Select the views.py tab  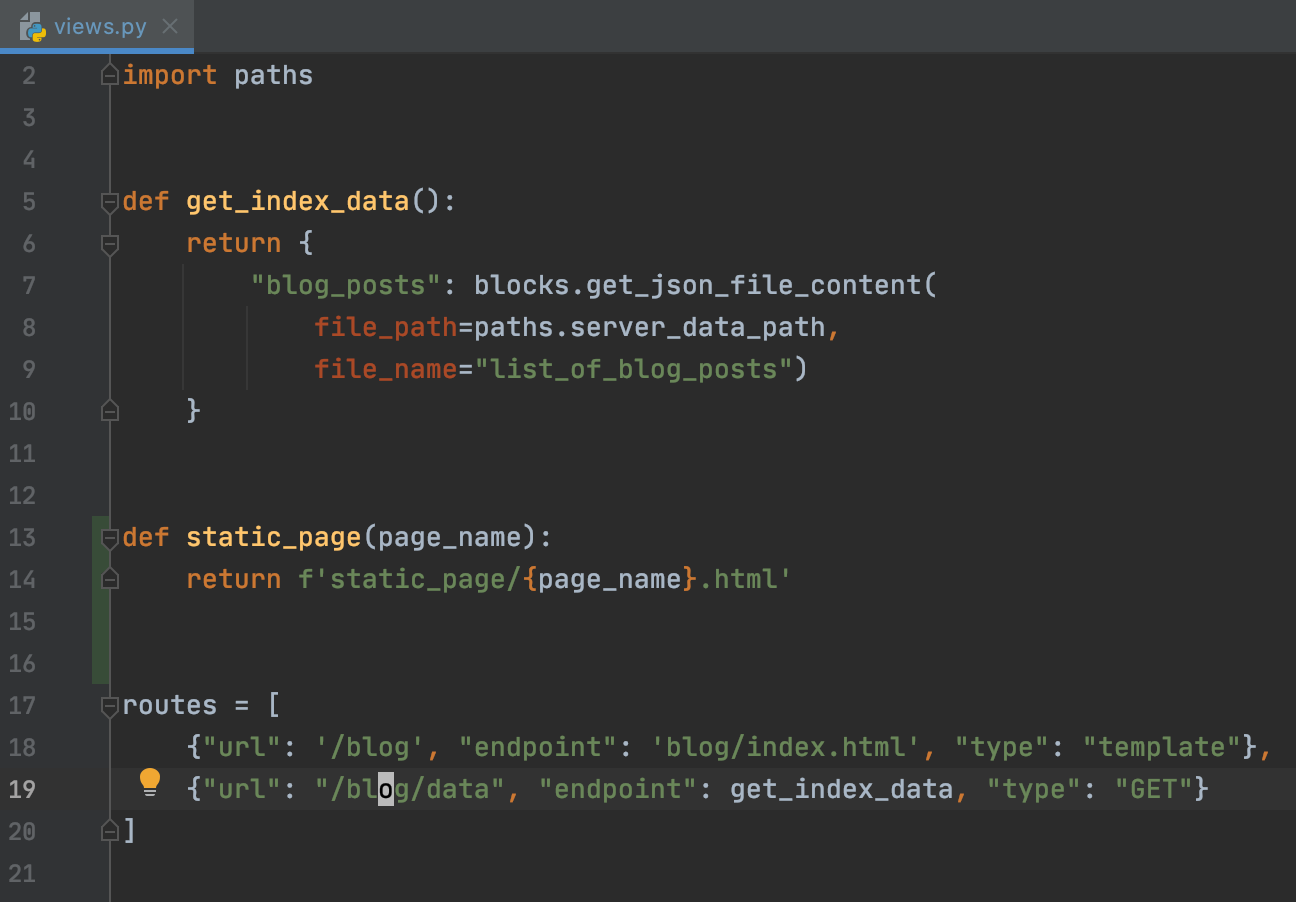click(100, 27)
